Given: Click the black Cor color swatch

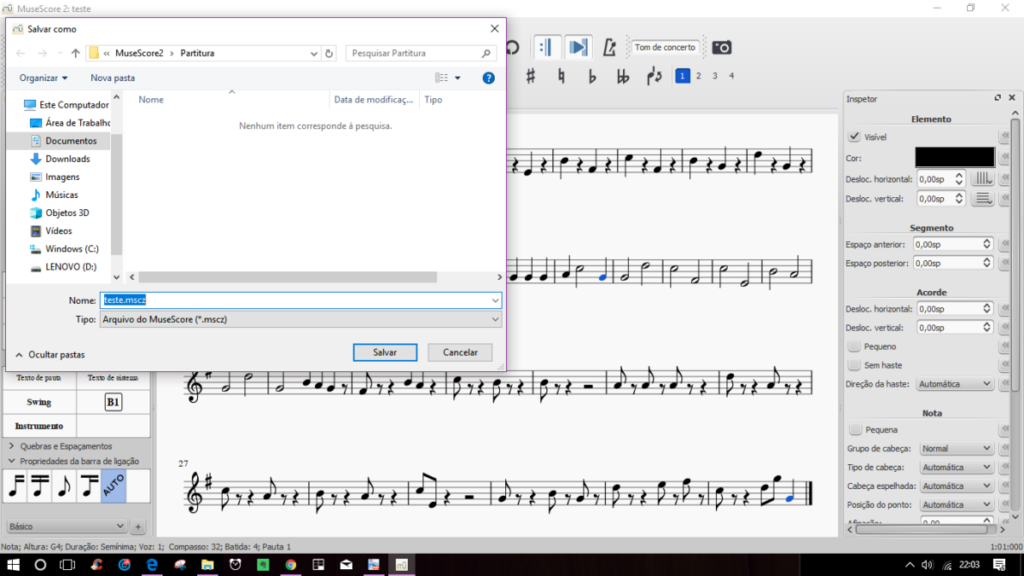Looking at the screenshot, I should click(x=954, y=157).
